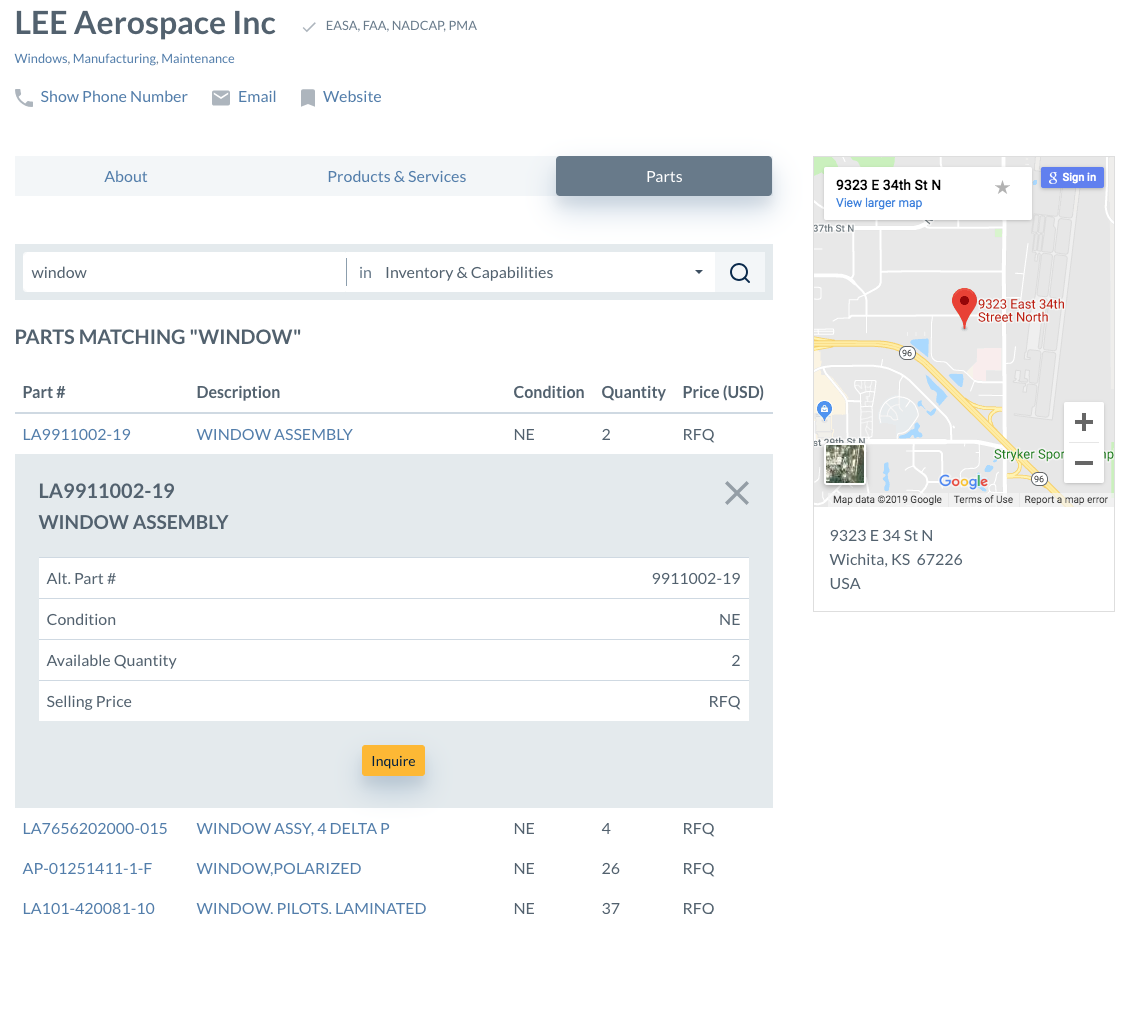Zoom in on the map
Screen dimensions: 1131x1016
click(x=1083, y=423)
